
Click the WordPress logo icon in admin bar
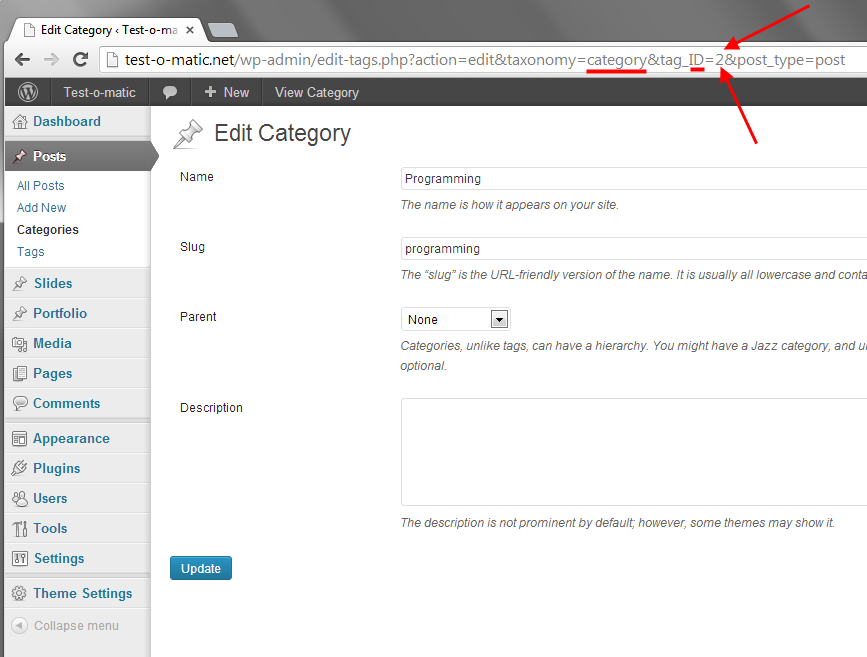click(28, 92)
